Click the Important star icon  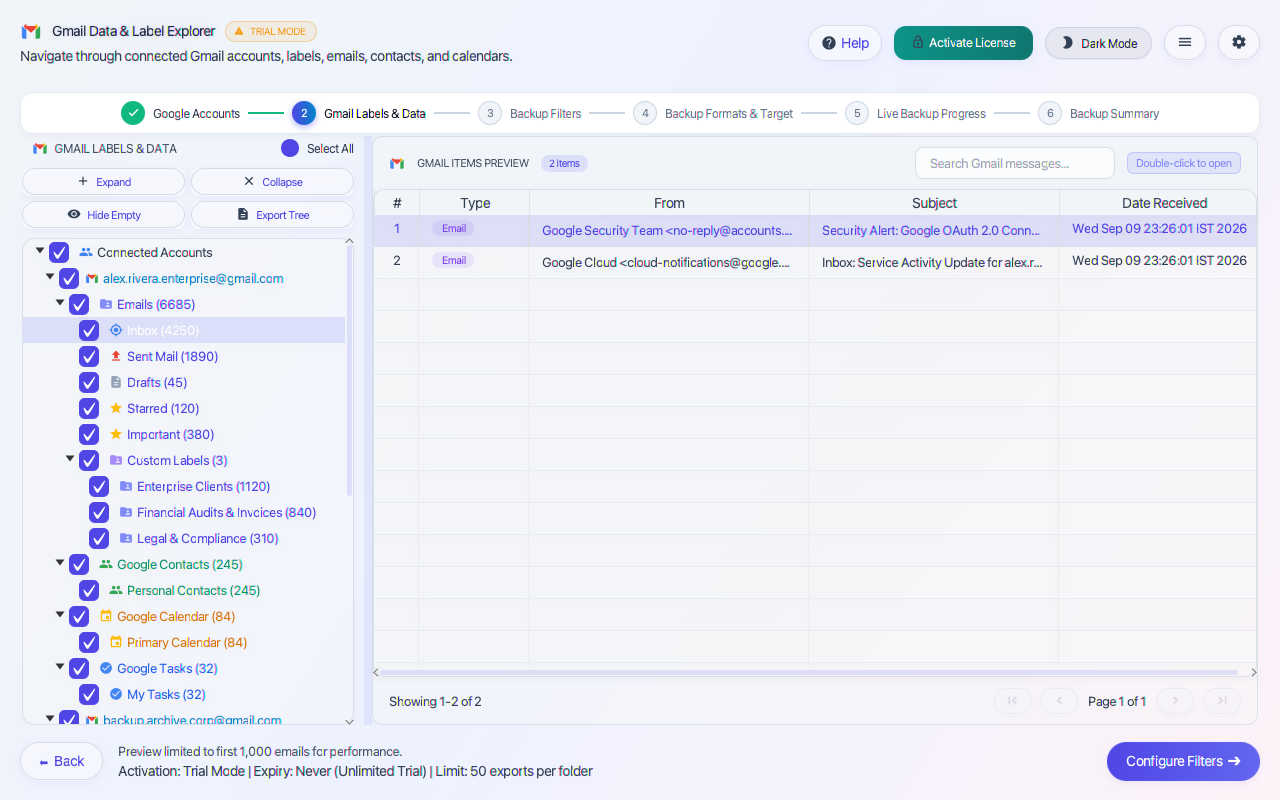115,434
